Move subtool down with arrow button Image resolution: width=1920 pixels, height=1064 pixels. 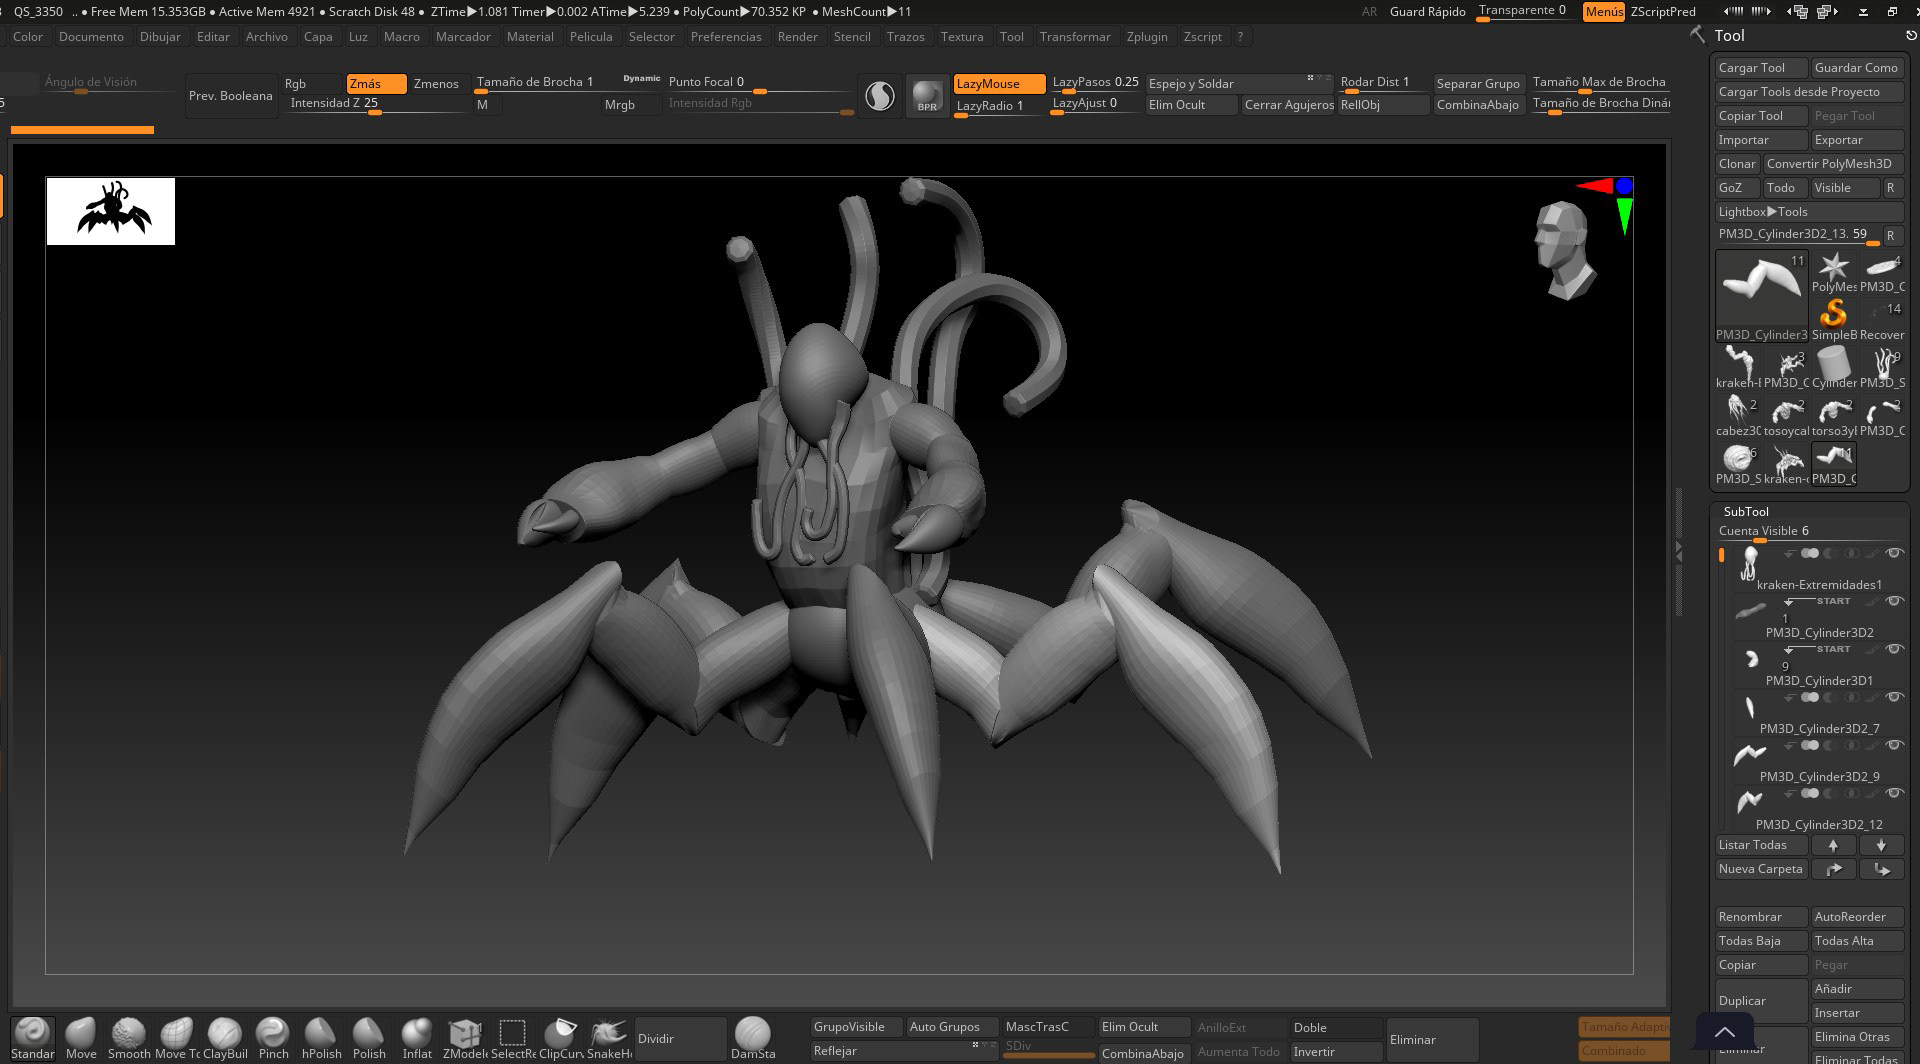click(x=1881, y=845)
